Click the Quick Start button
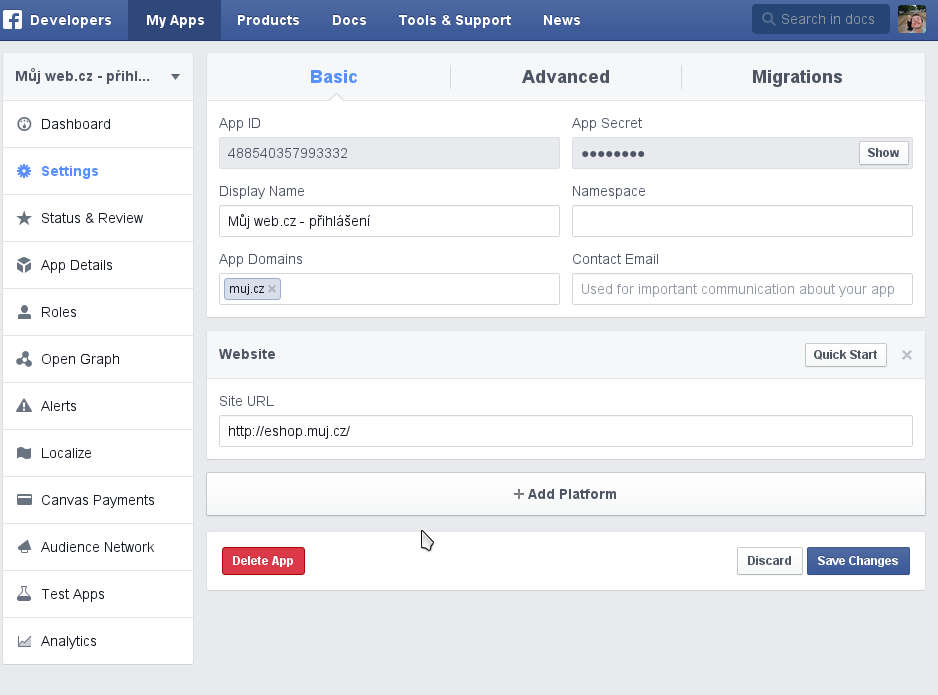Screen dimensions: 938x695 coord(845,355)
